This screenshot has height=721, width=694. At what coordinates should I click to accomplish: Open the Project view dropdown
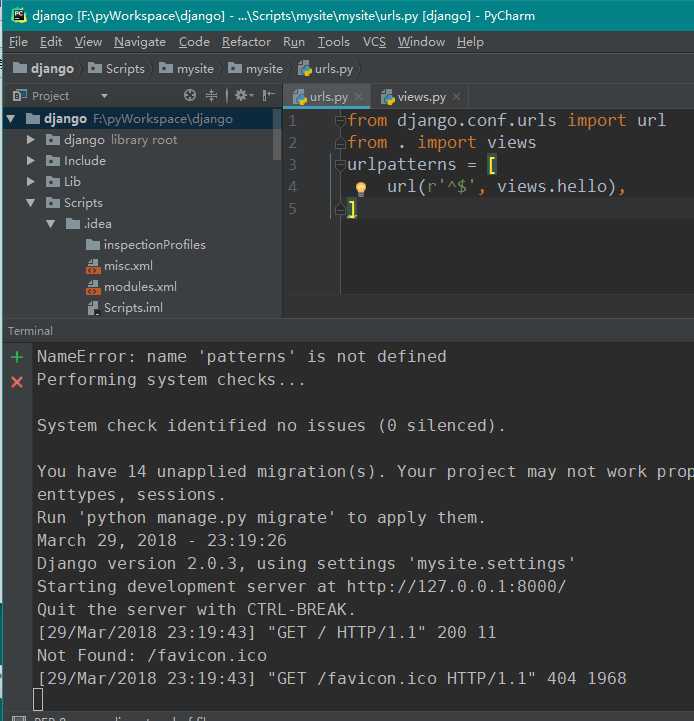click(x=104, y=96)
